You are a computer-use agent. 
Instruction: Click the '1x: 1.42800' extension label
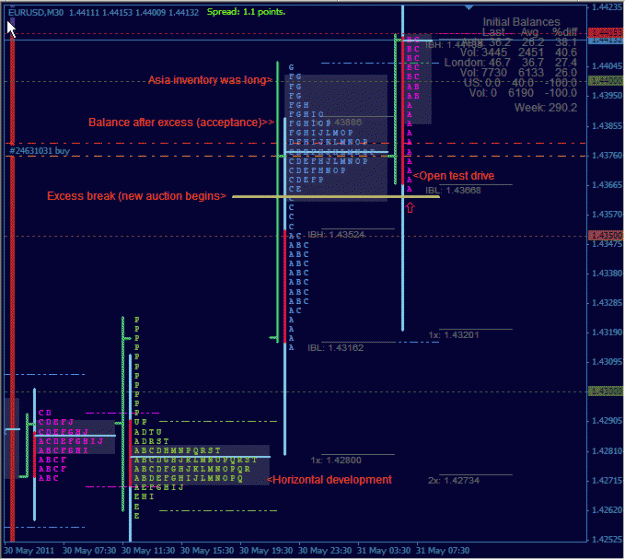coord(336,460)
